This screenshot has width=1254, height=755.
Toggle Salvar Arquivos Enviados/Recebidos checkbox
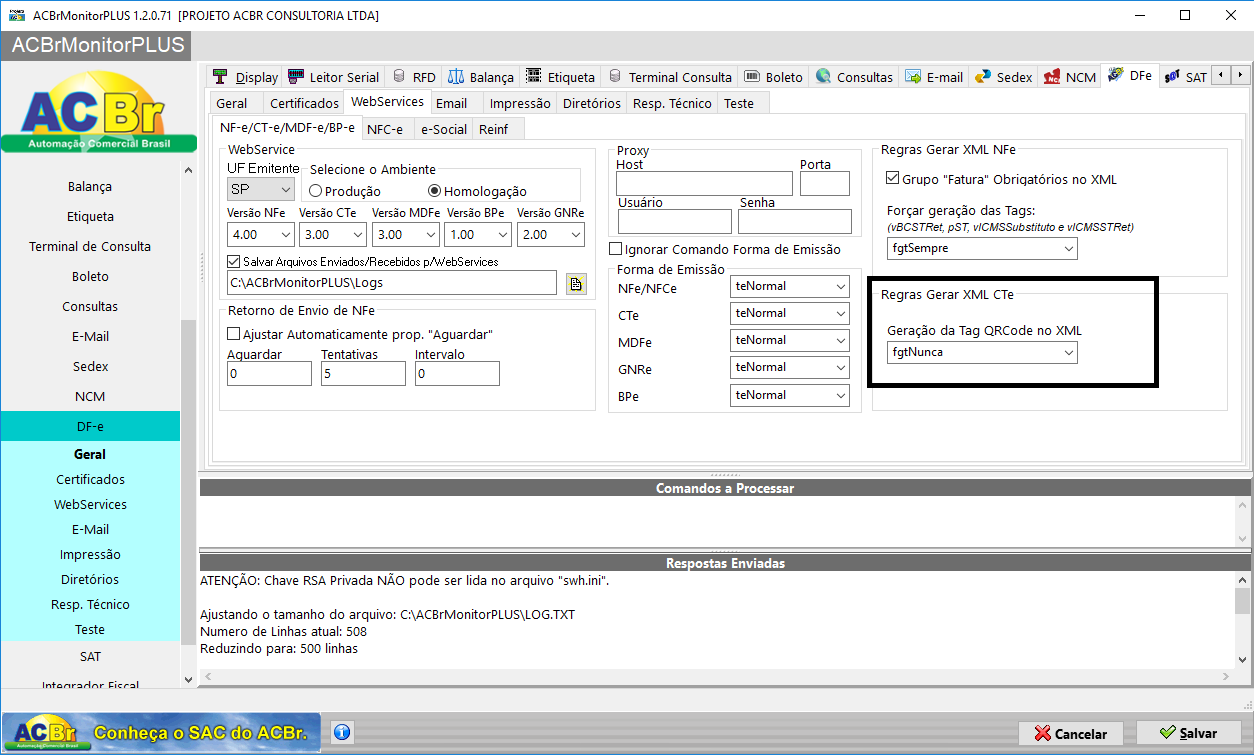pos(234,262)
